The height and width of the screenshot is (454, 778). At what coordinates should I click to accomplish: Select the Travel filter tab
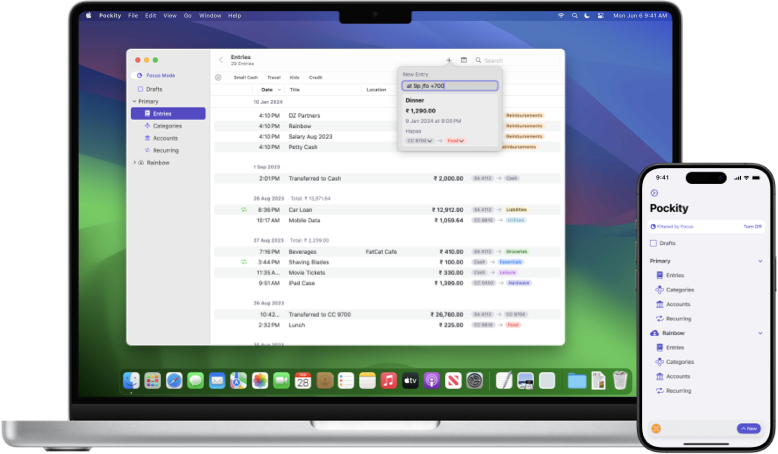click(274, 77)
